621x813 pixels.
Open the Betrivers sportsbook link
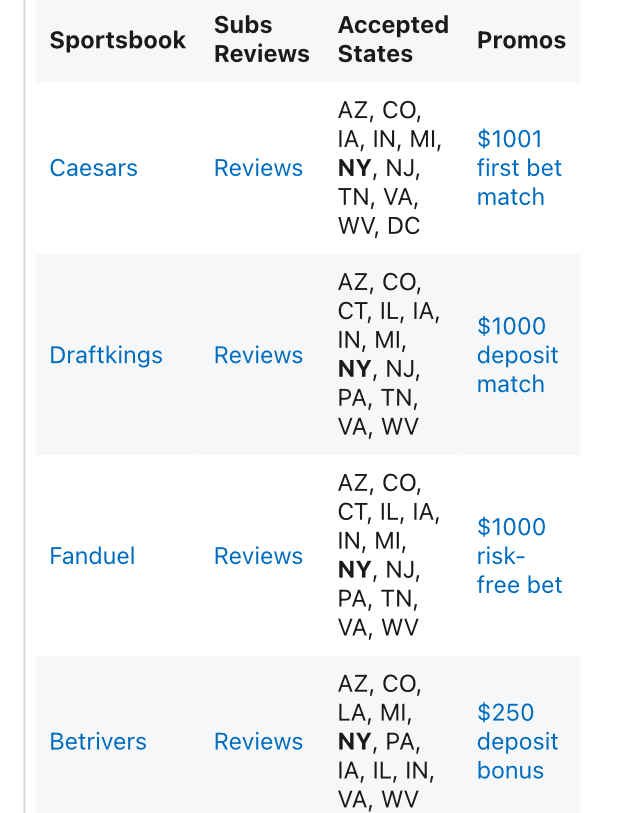[98, 741]
